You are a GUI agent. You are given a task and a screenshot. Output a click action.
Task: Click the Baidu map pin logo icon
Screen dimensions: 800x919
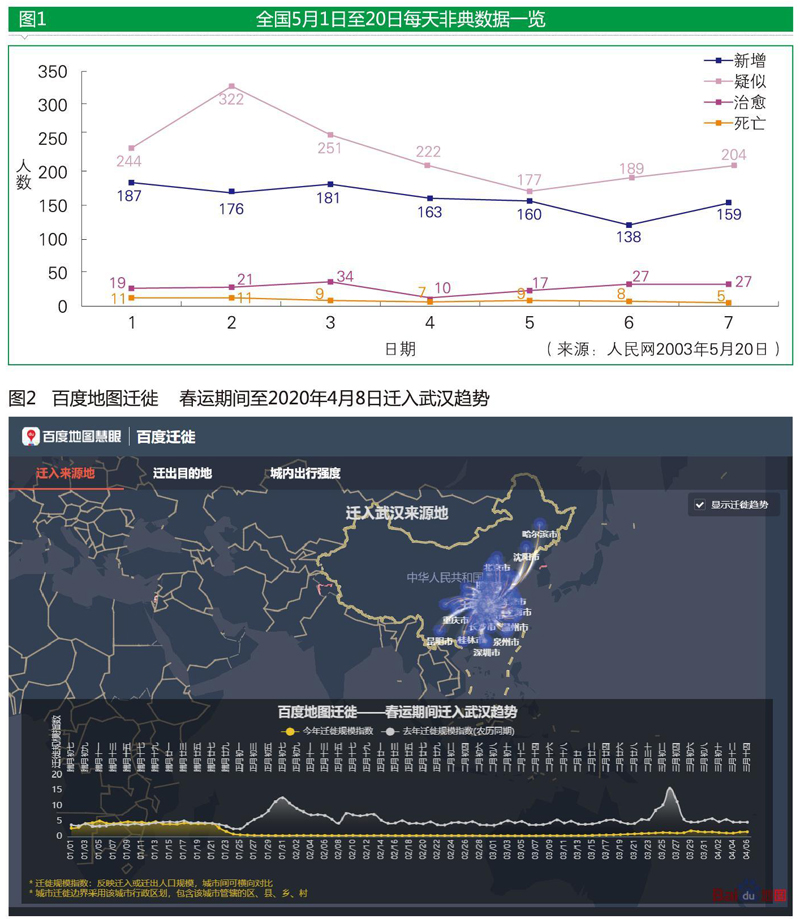[30, 437]
